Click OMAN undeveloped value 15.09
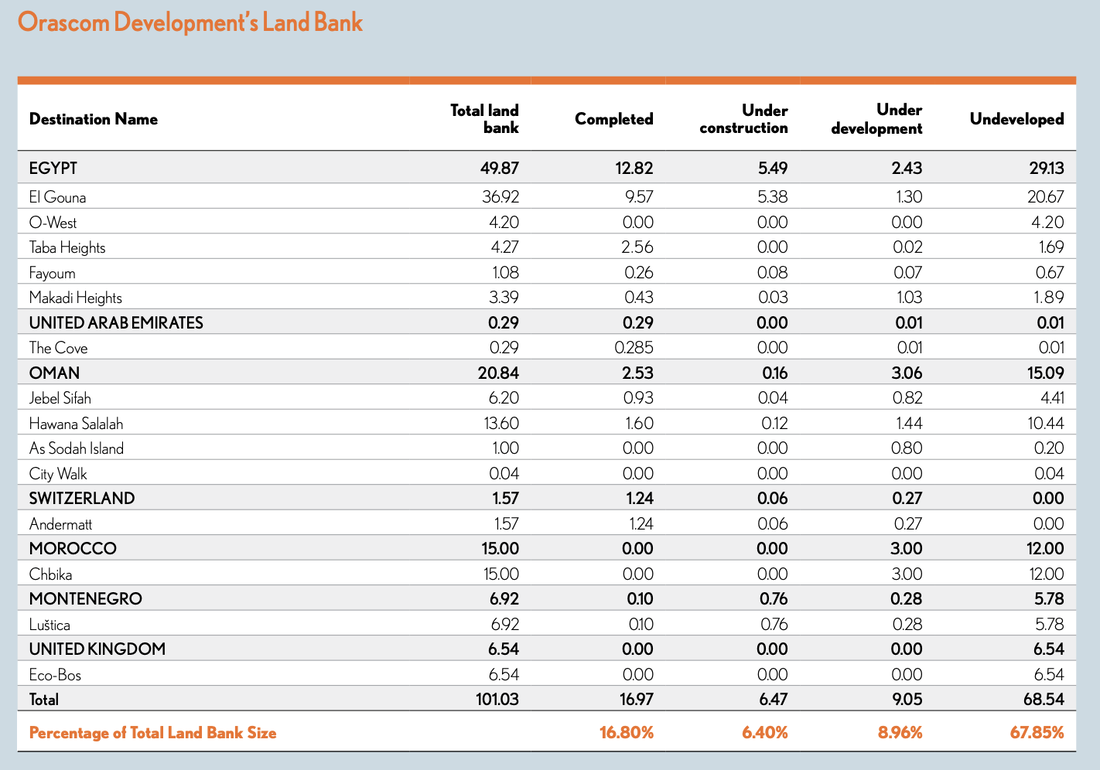1100x770 pixels. [x=1046, y=373]
